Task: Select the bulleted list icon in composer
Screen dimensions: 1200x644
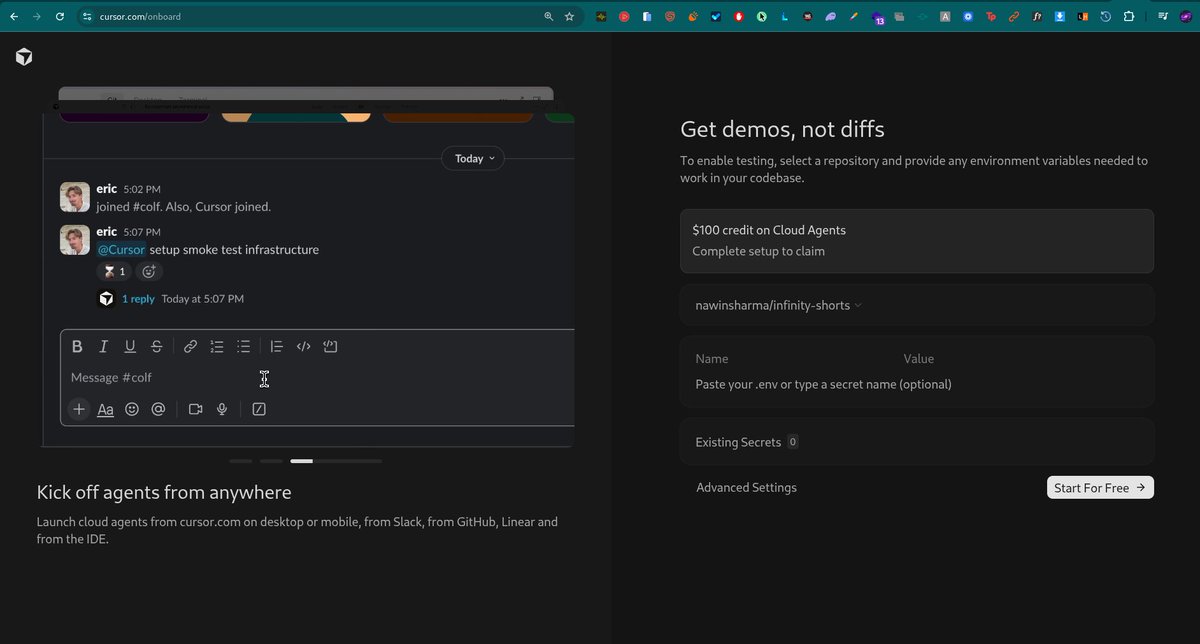Action: click(243, 347)
